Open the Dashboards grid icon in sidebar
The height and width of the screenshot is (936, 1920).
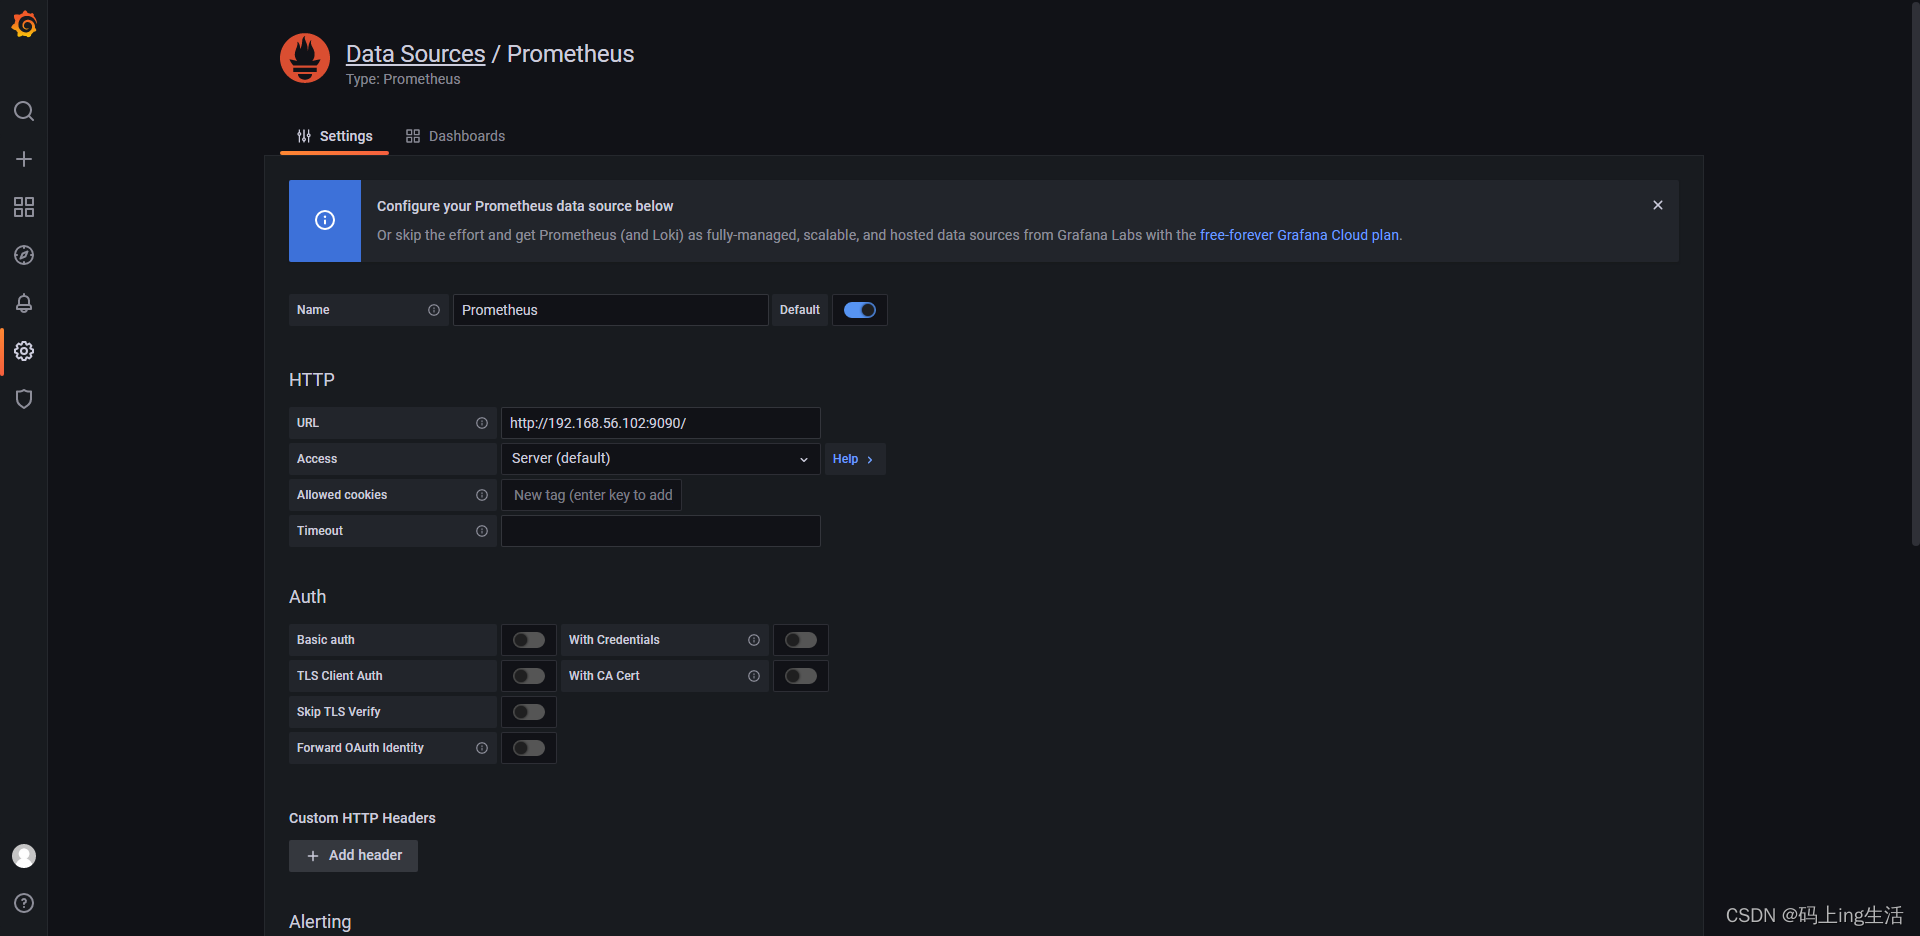[24, 207]
